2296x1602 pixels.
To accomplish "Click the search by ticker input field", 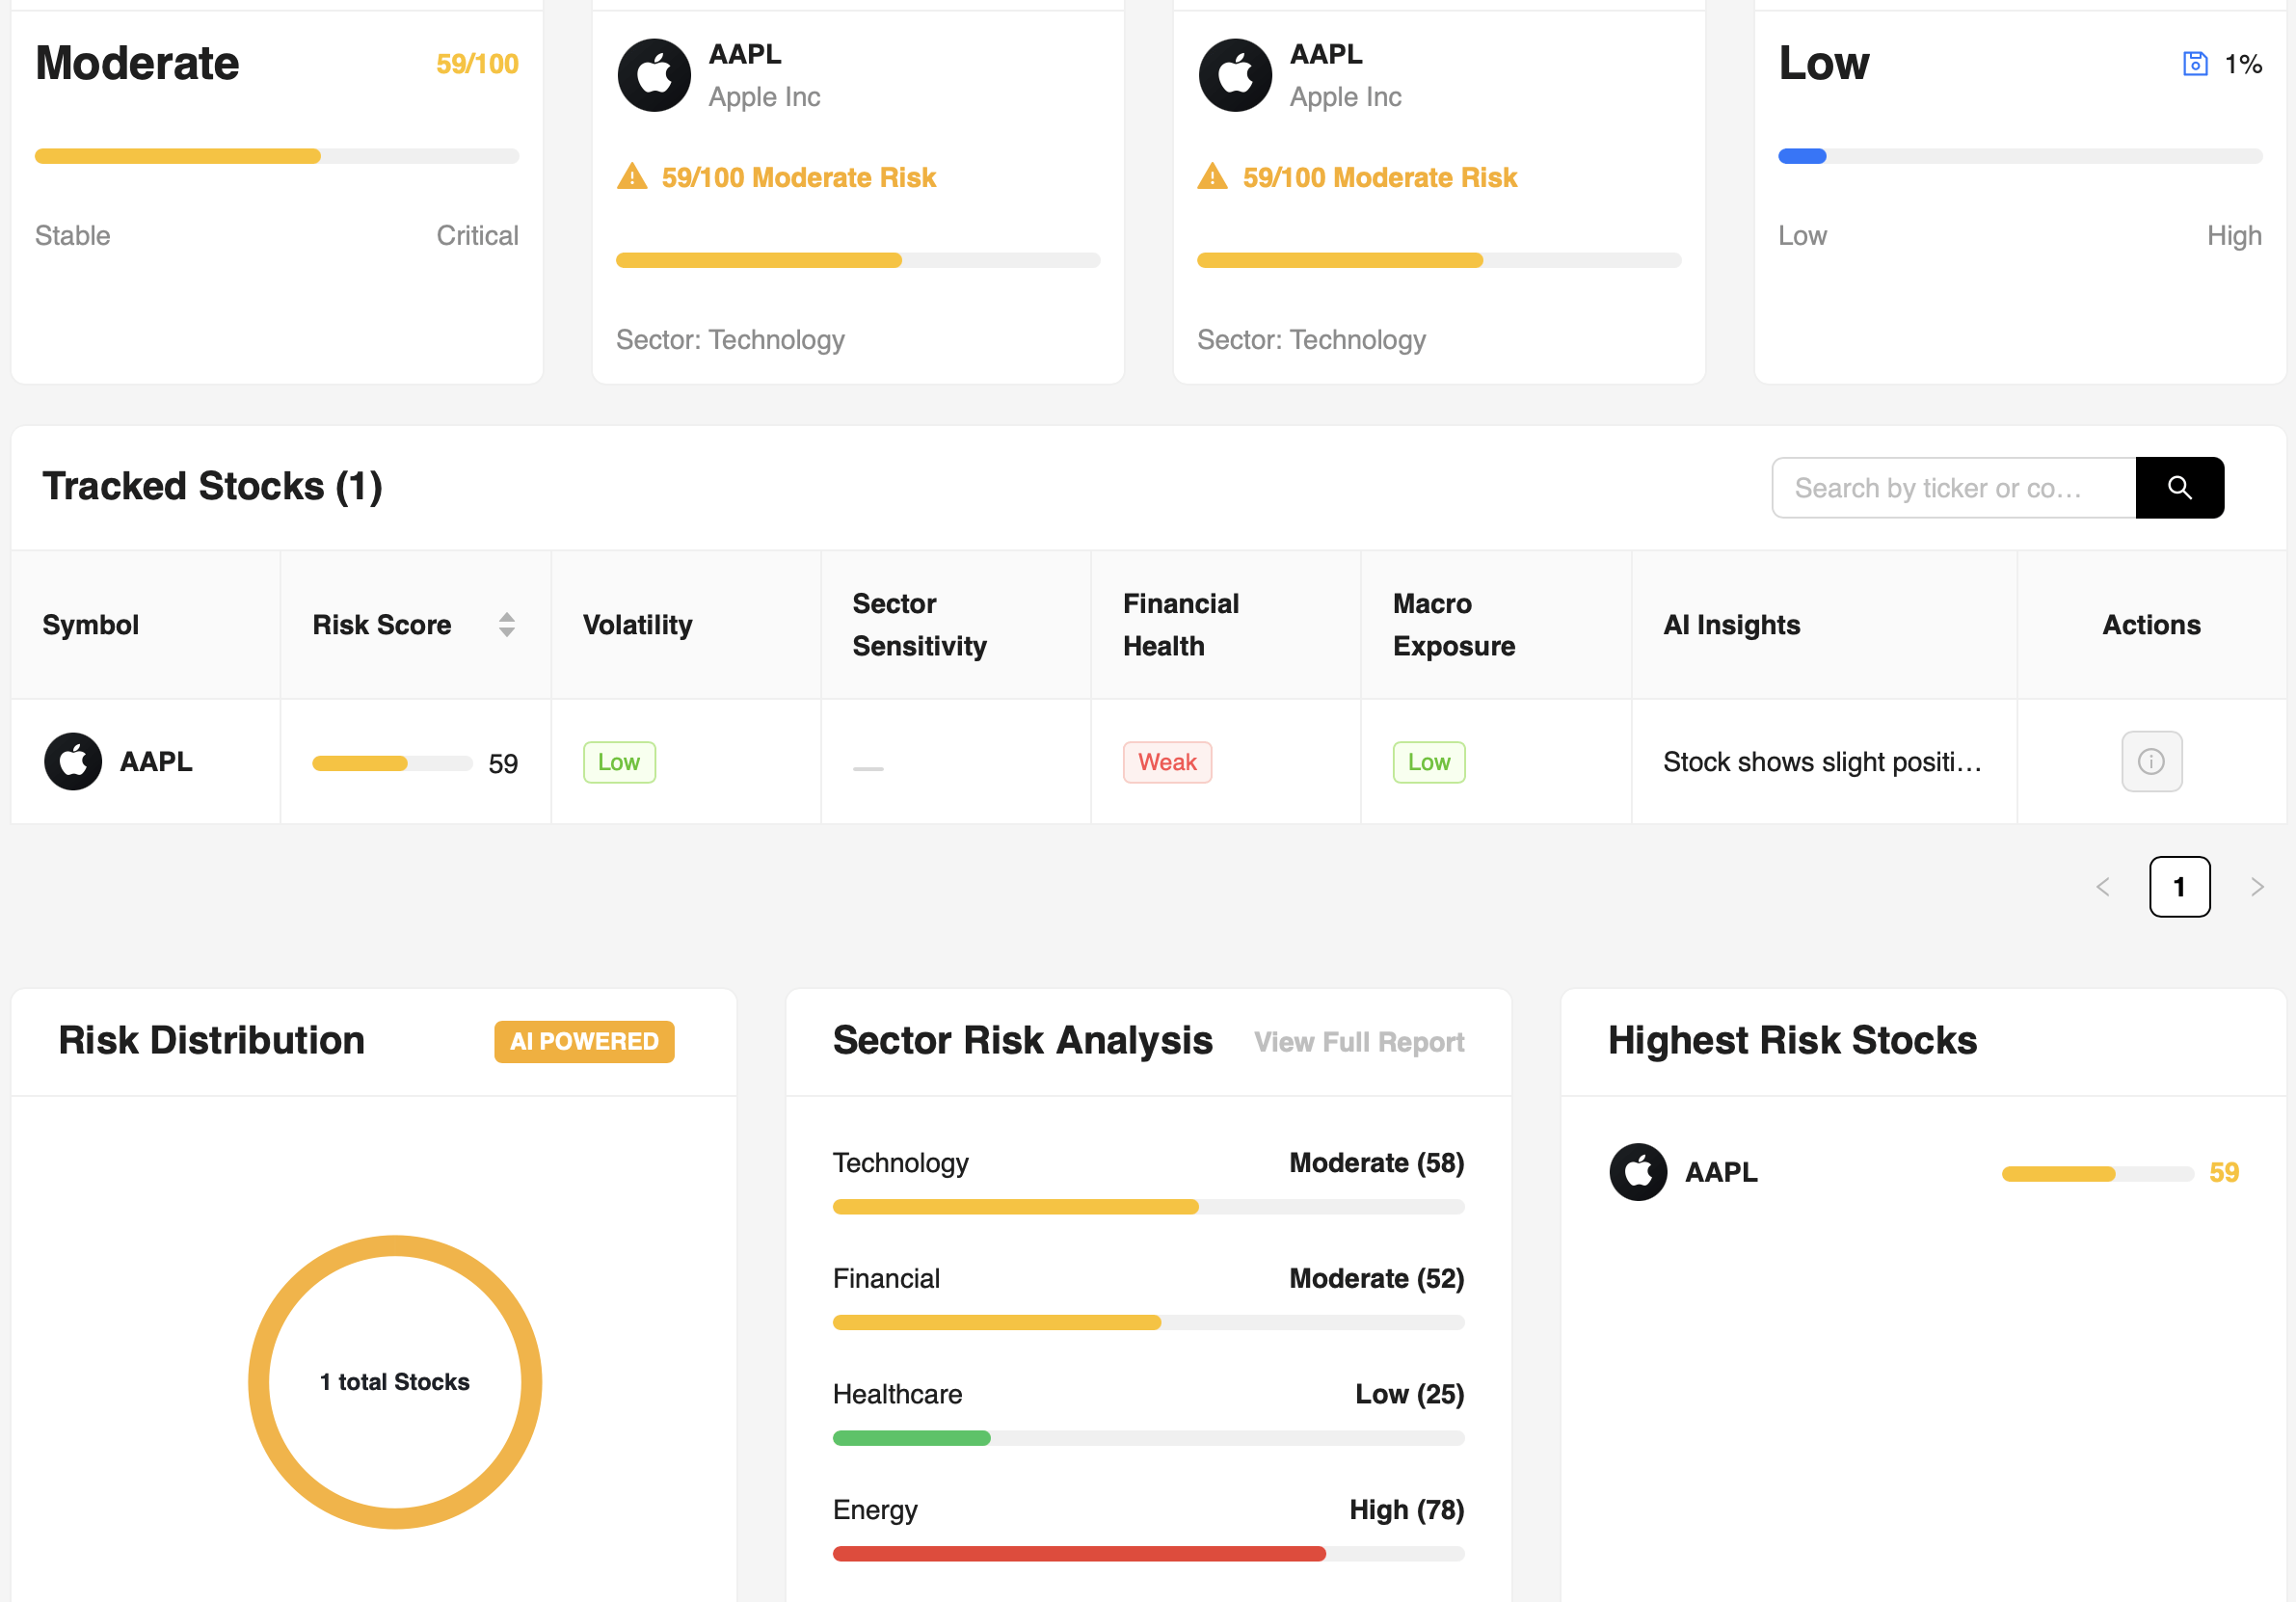I will [x=1950, y=488].
